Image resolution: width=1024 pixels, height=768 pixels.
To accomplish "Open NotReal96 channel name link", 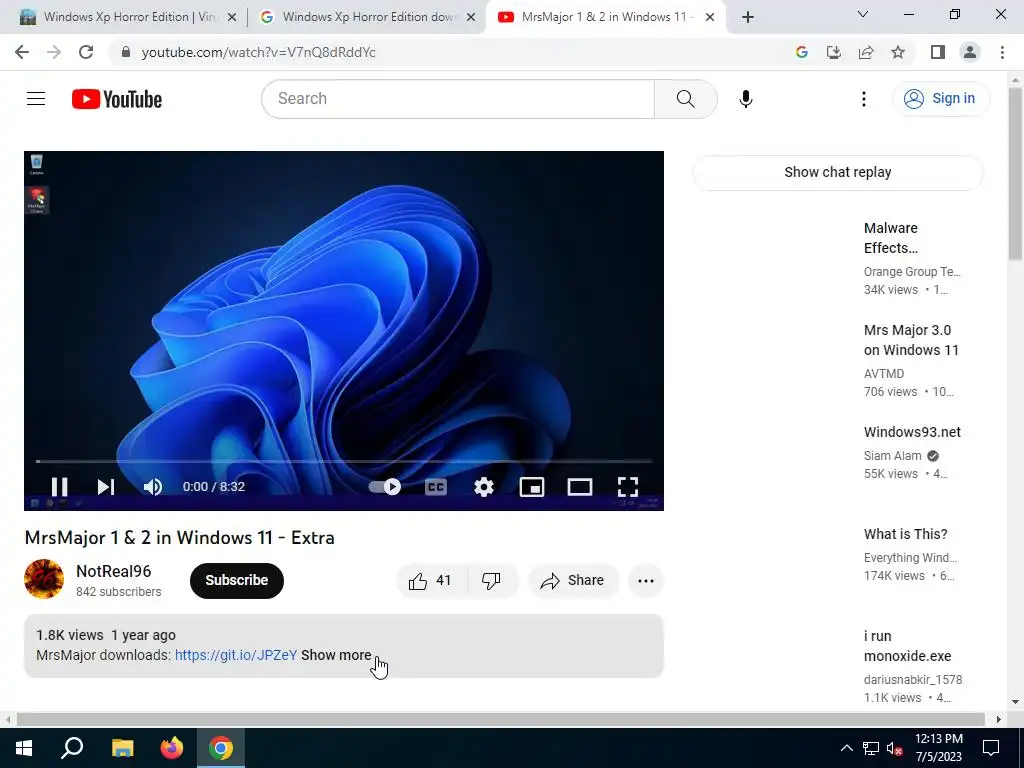I will 114,571.
